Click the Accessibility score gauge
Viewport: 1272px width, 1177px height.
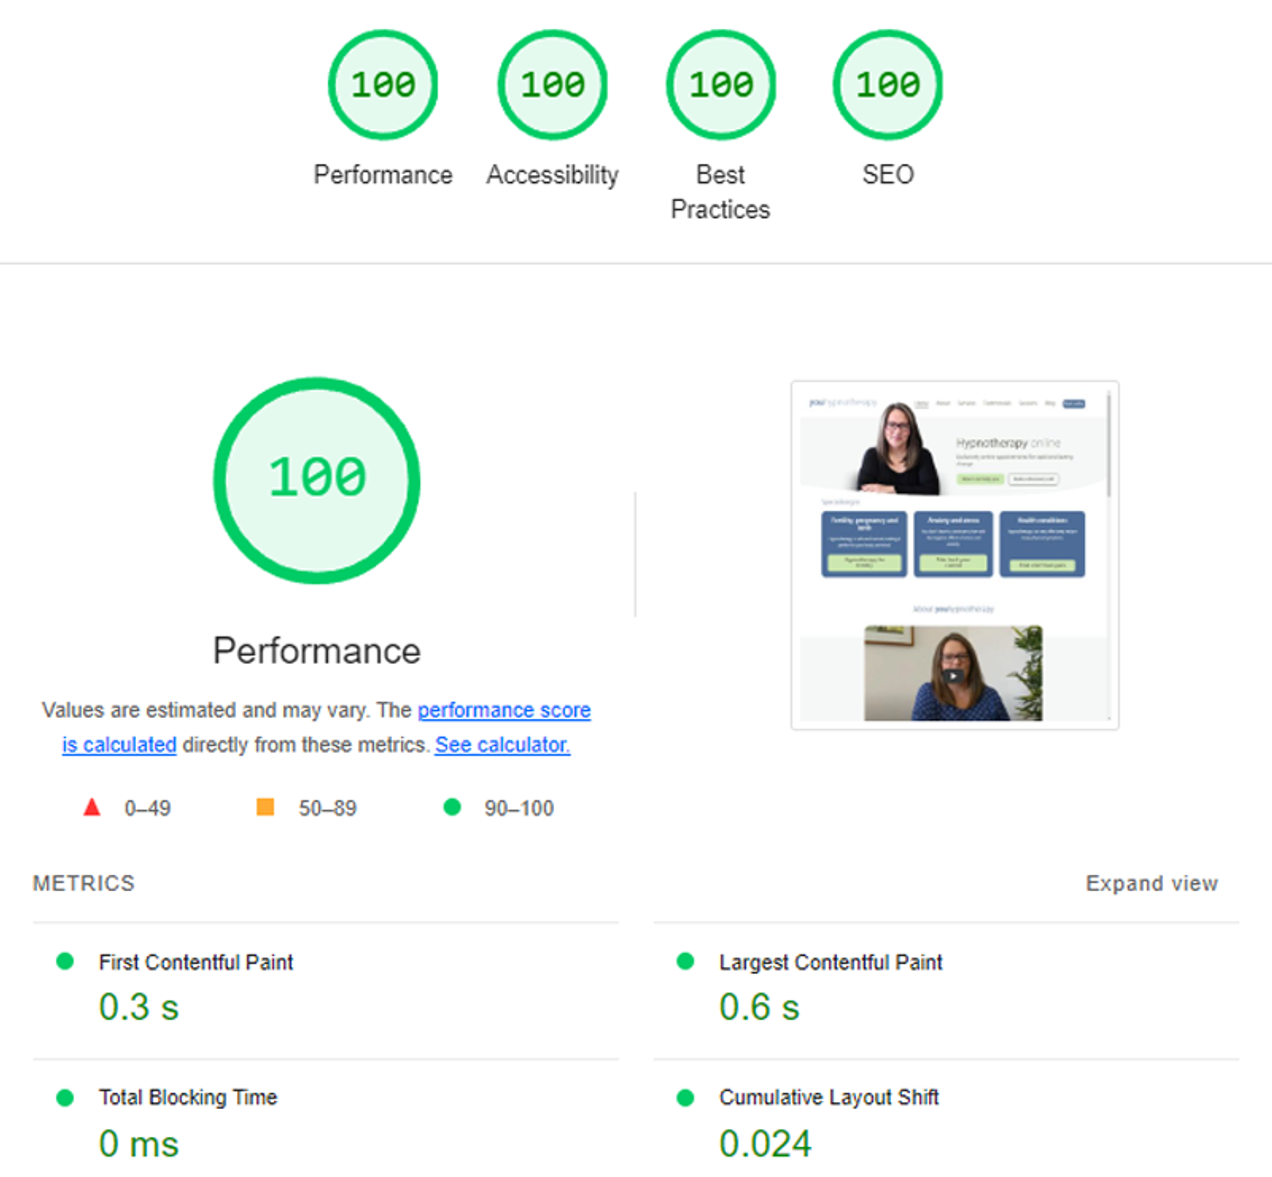tap(552, 85)
